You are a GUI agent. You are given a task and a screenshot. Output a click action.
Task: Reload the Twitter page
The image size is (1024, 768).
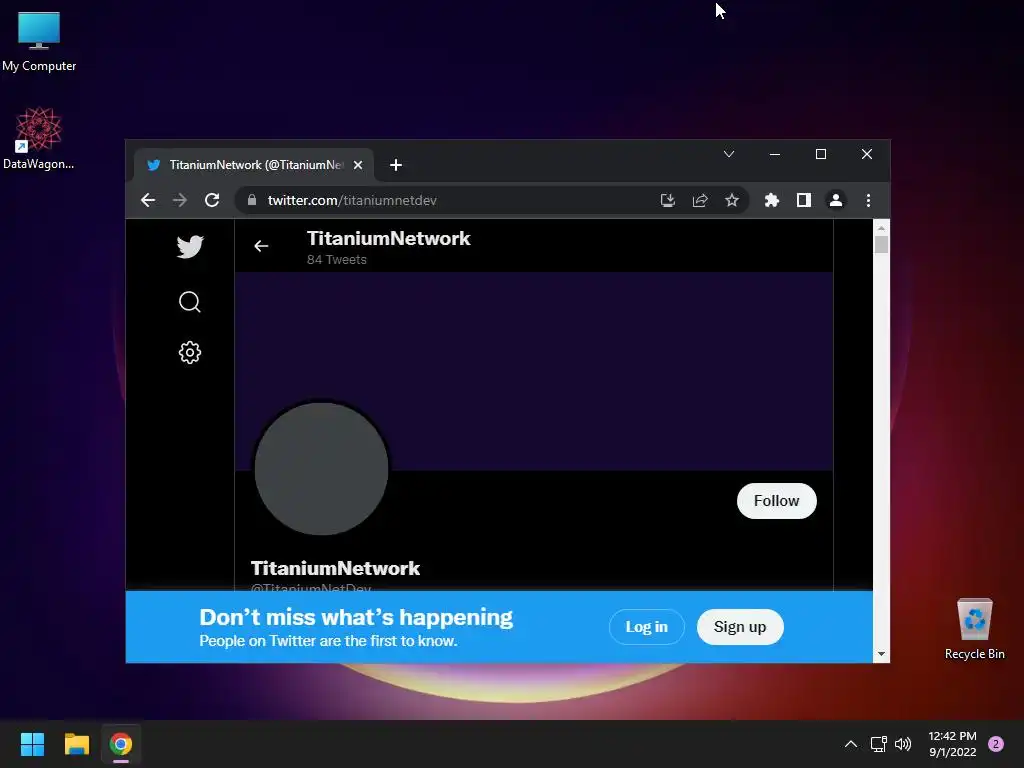pos(212,200)
